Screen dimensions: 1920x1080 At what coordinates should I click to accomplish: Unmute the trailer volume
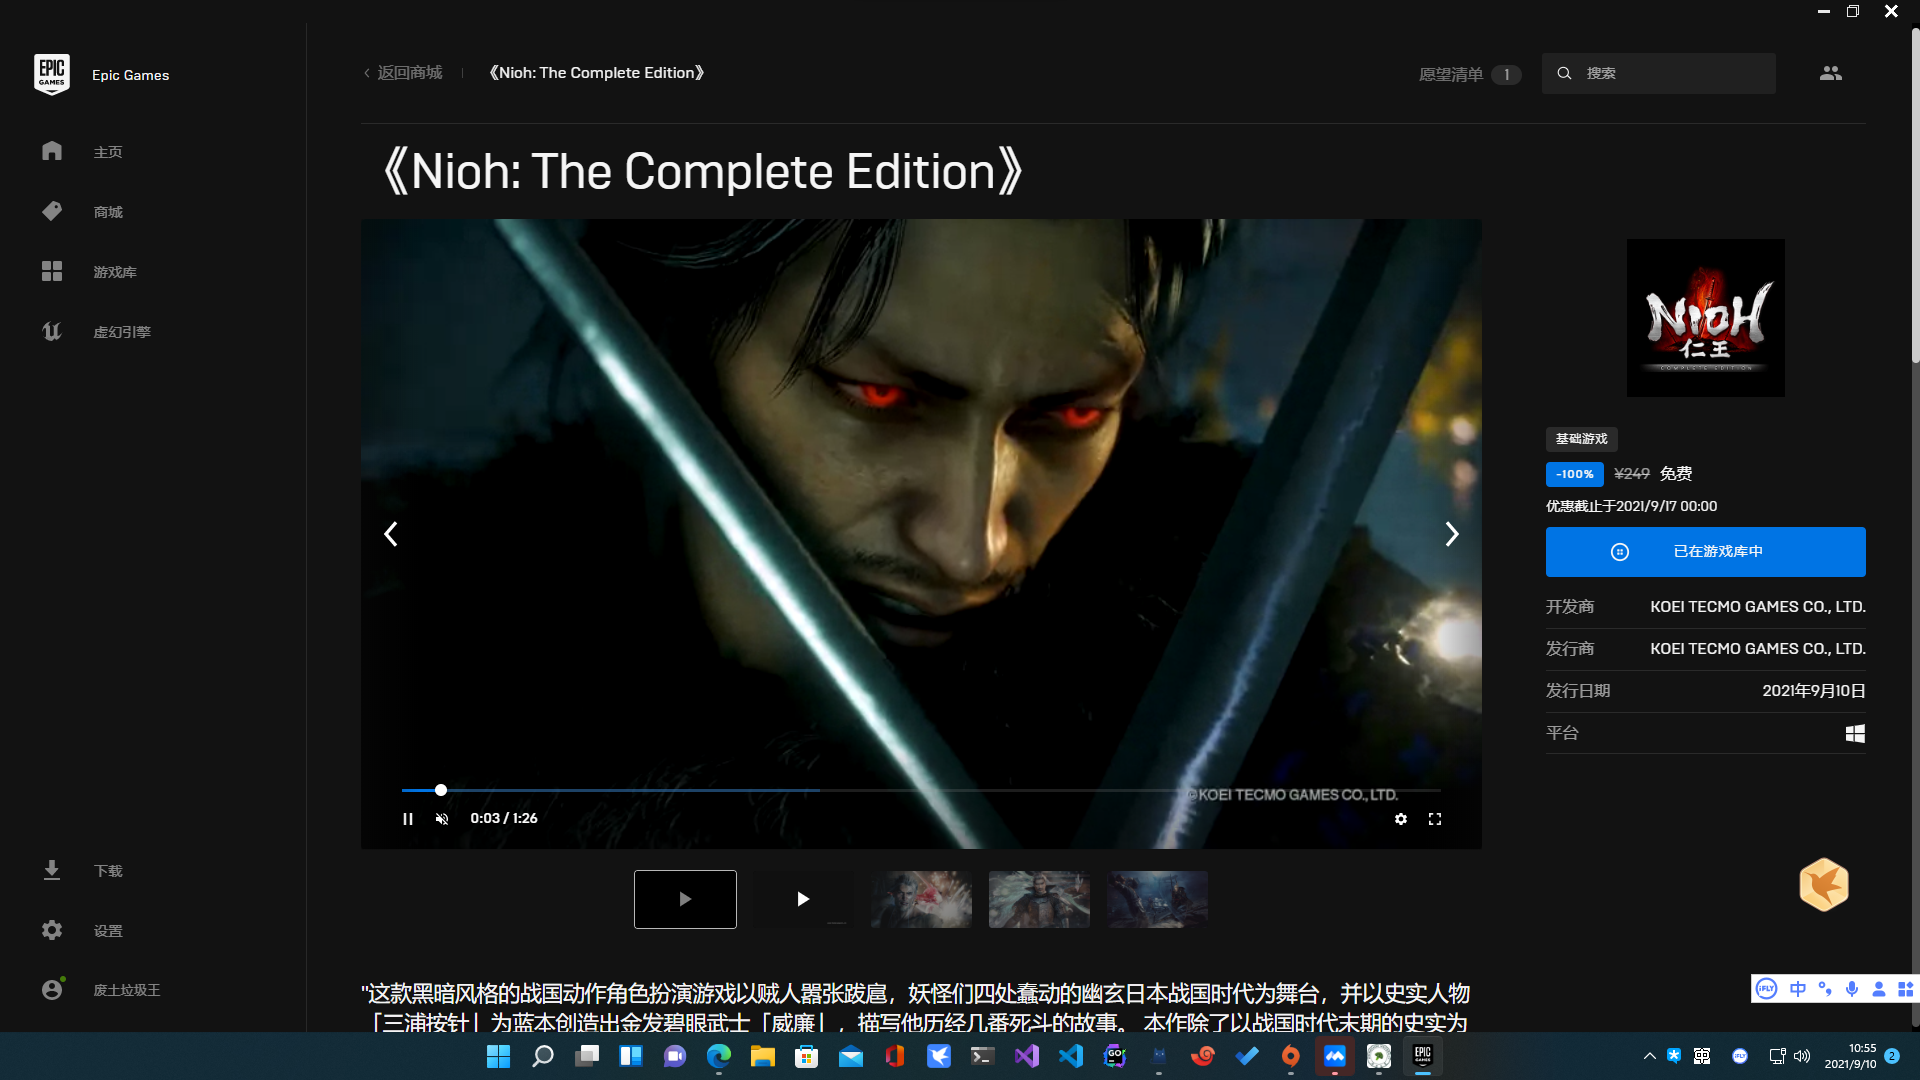click(x=442, y=819)
